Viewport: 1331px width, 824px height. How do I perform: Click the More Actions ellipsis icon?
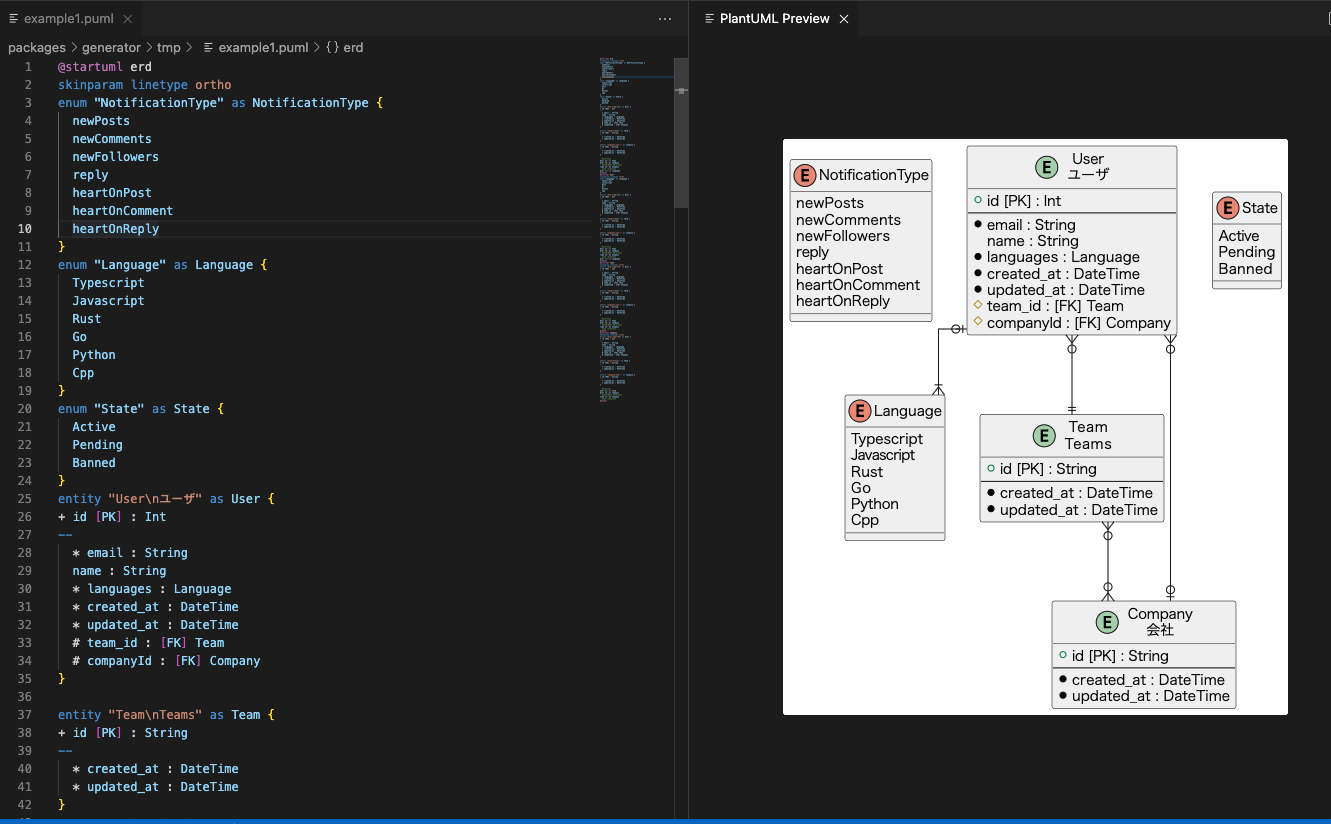click(x=665, y=19)
